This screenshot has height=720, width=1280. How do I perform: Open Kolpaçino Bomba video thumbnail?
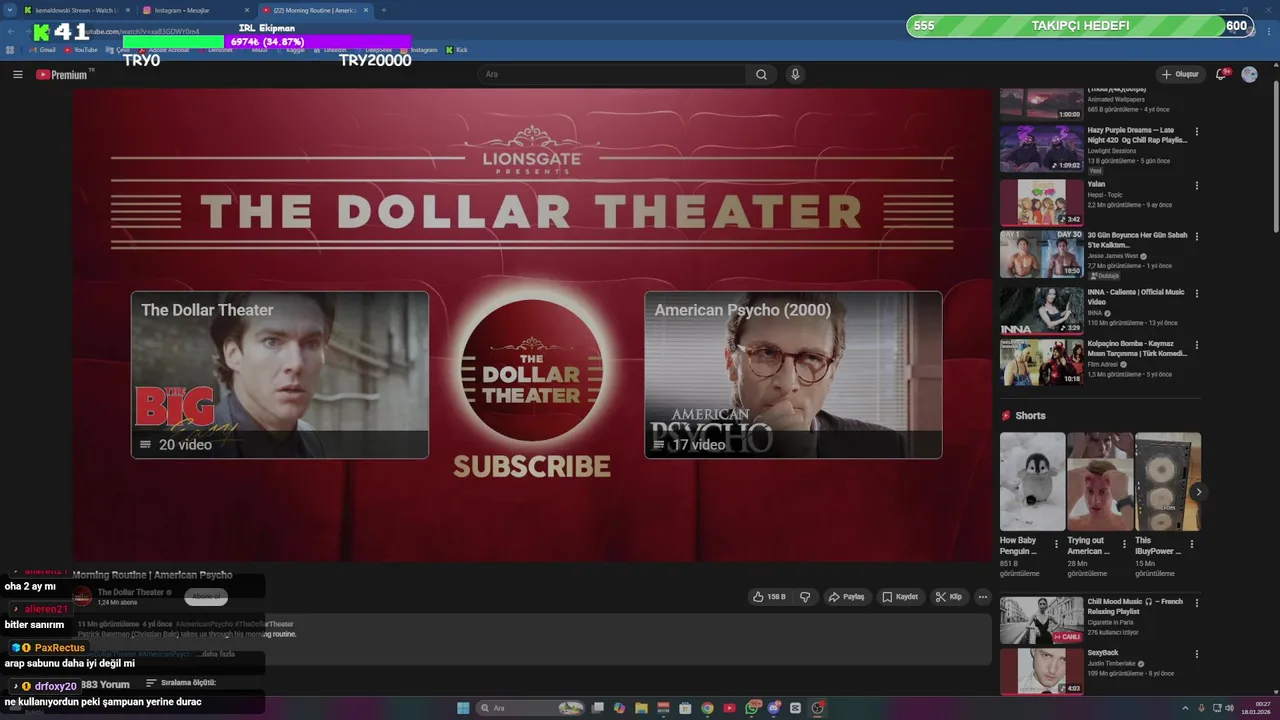coord(1041,362)
